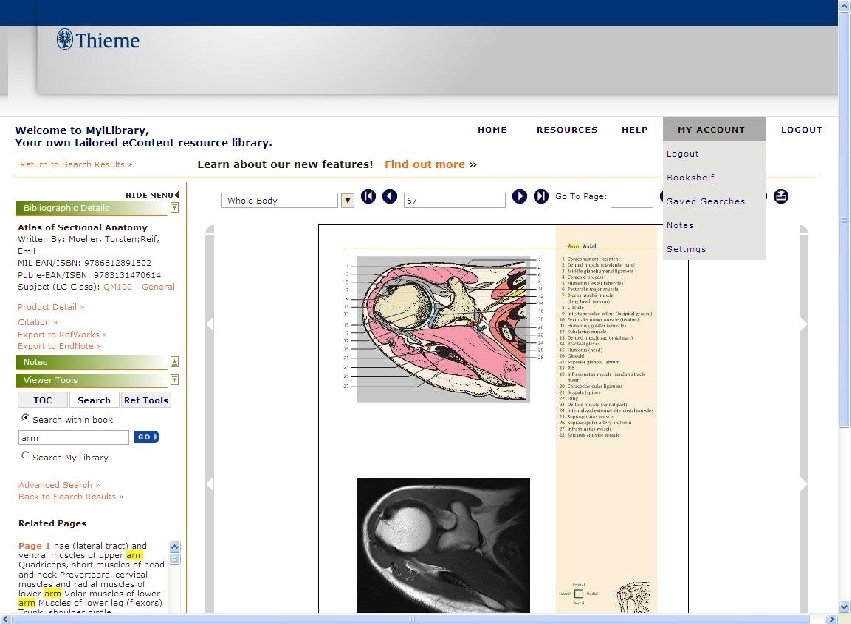Click 'Back to Search Results' link

71,496
